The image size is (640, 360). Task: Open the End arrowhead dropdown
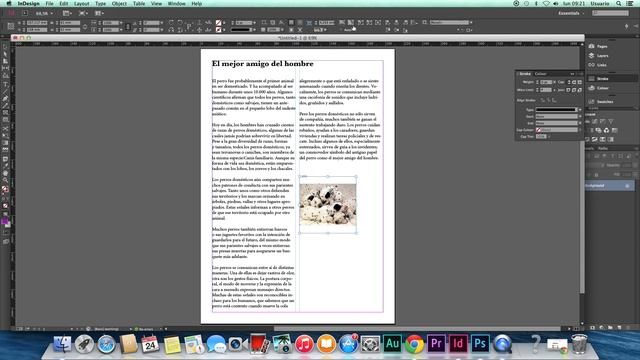pyautogui.click(x=557, y=123)
